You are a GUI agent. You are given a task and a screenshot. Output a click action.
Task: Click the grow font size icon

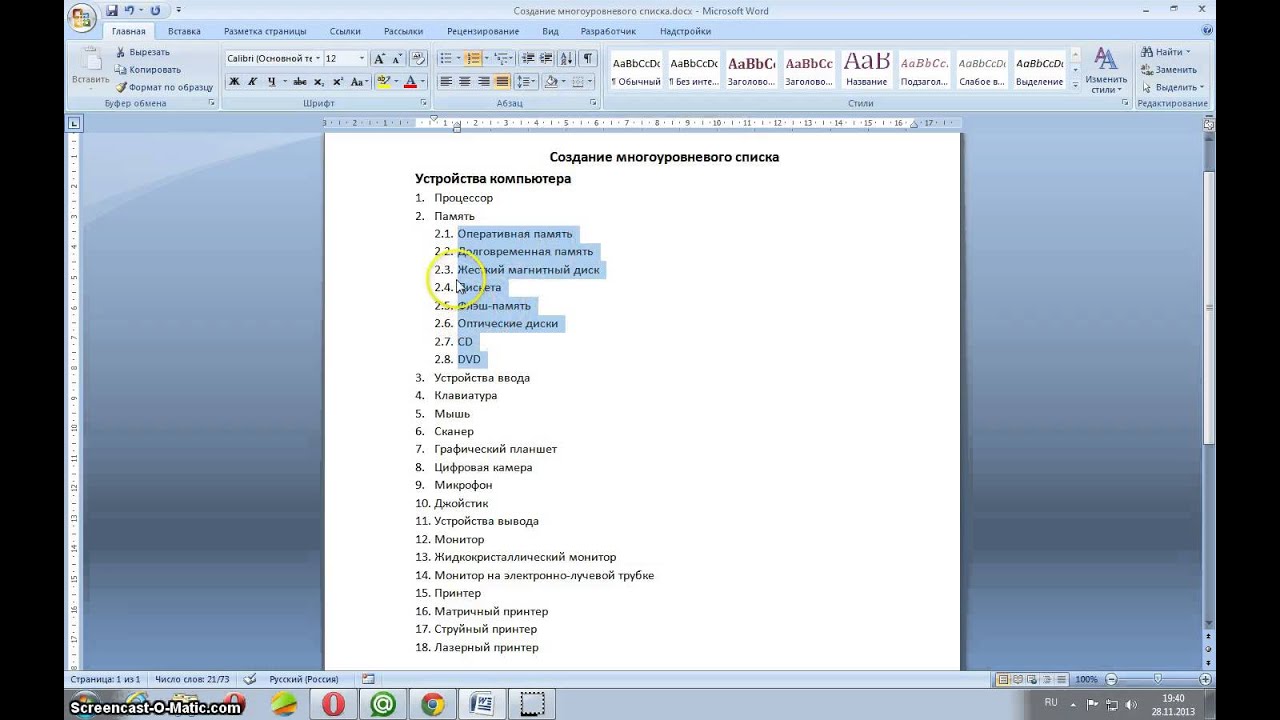380,59
